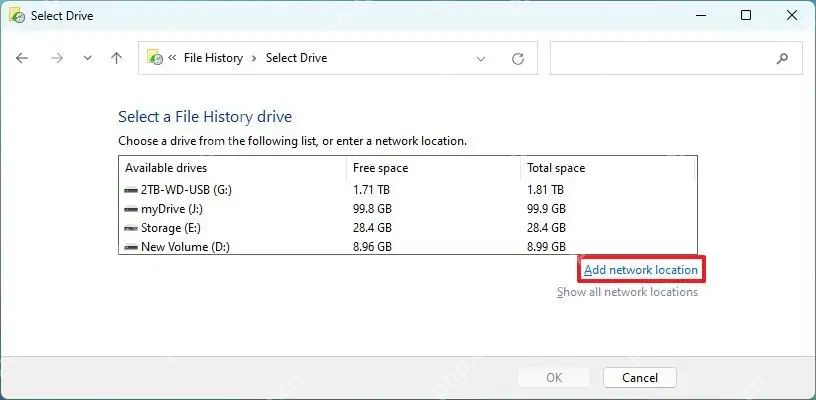Click the drive icon beside Storage (E:)
Viewport: 816px width, 400px height.
coord(131,228)
